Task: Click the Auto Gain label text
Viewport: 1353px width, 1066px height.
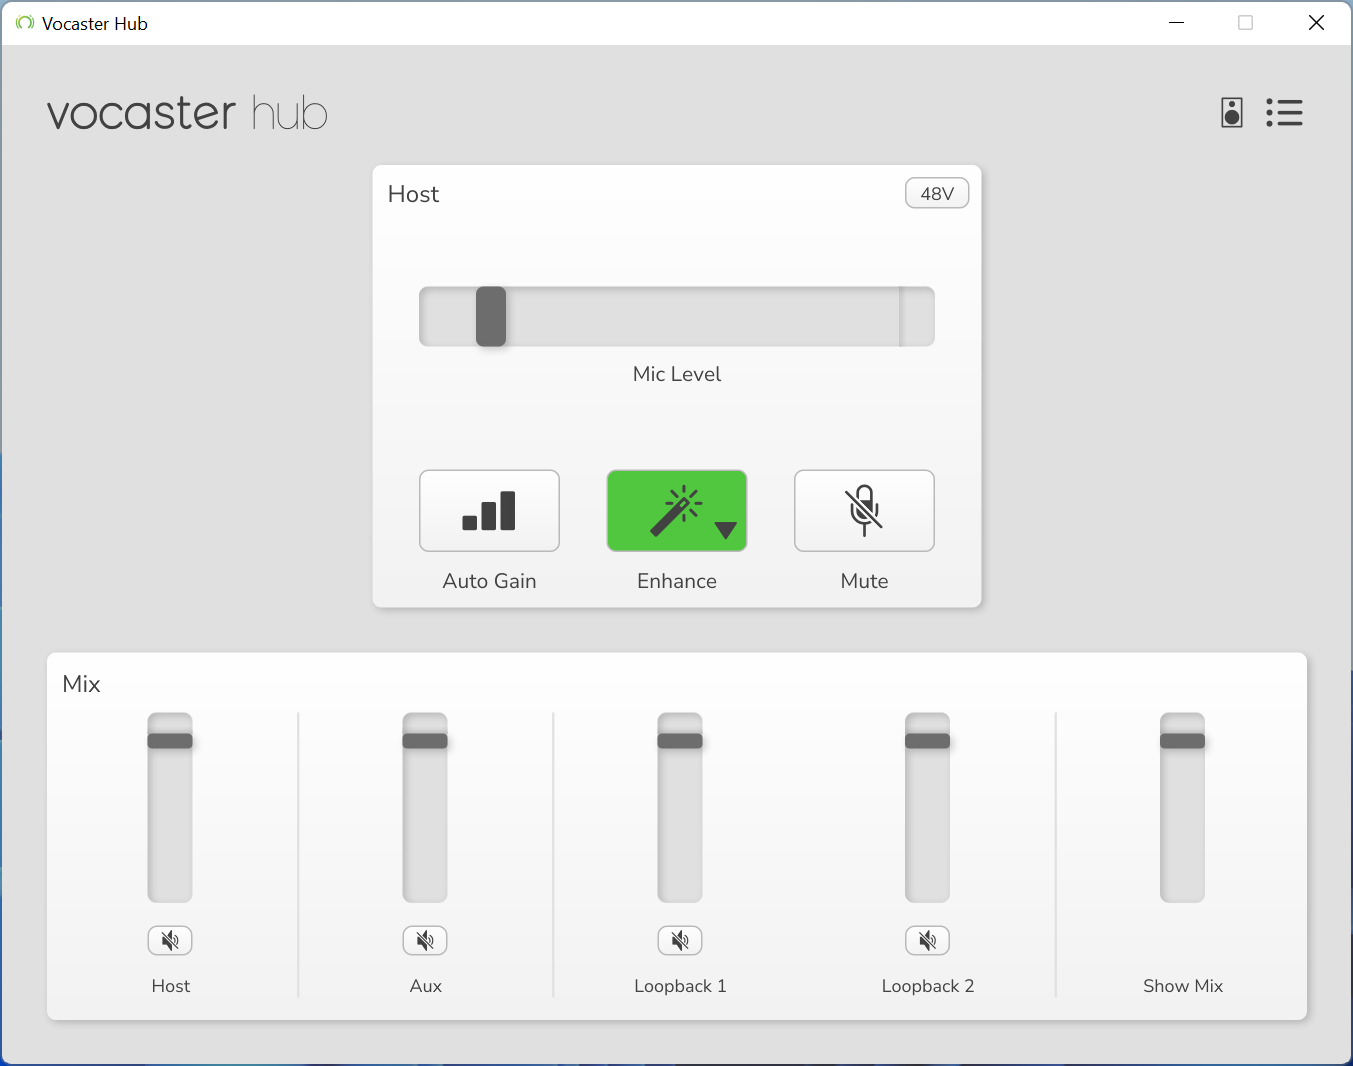Action: click(x=489, y=581)
